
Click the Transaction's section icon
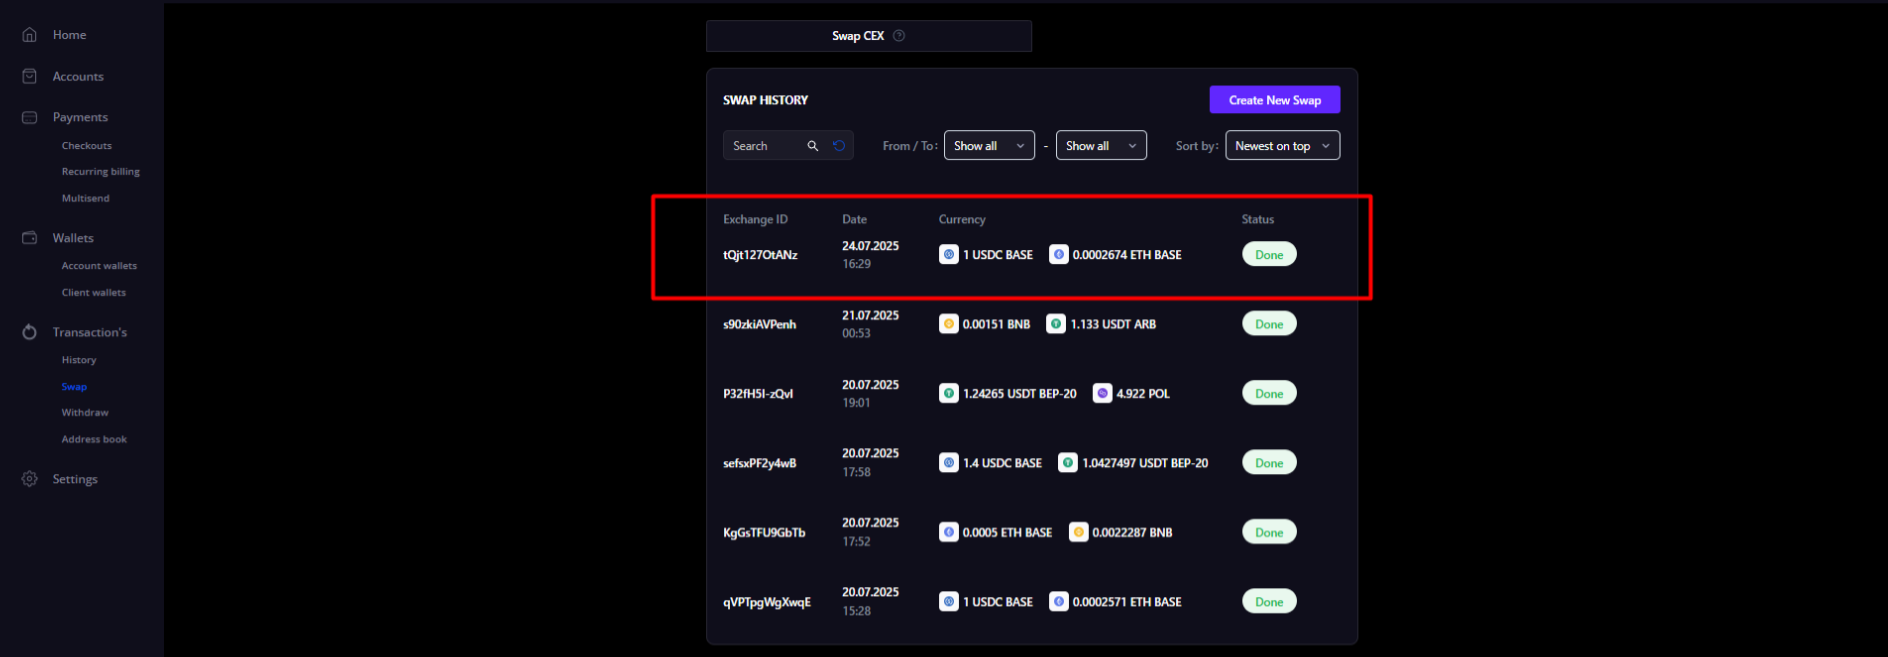(x=30, y=332)
